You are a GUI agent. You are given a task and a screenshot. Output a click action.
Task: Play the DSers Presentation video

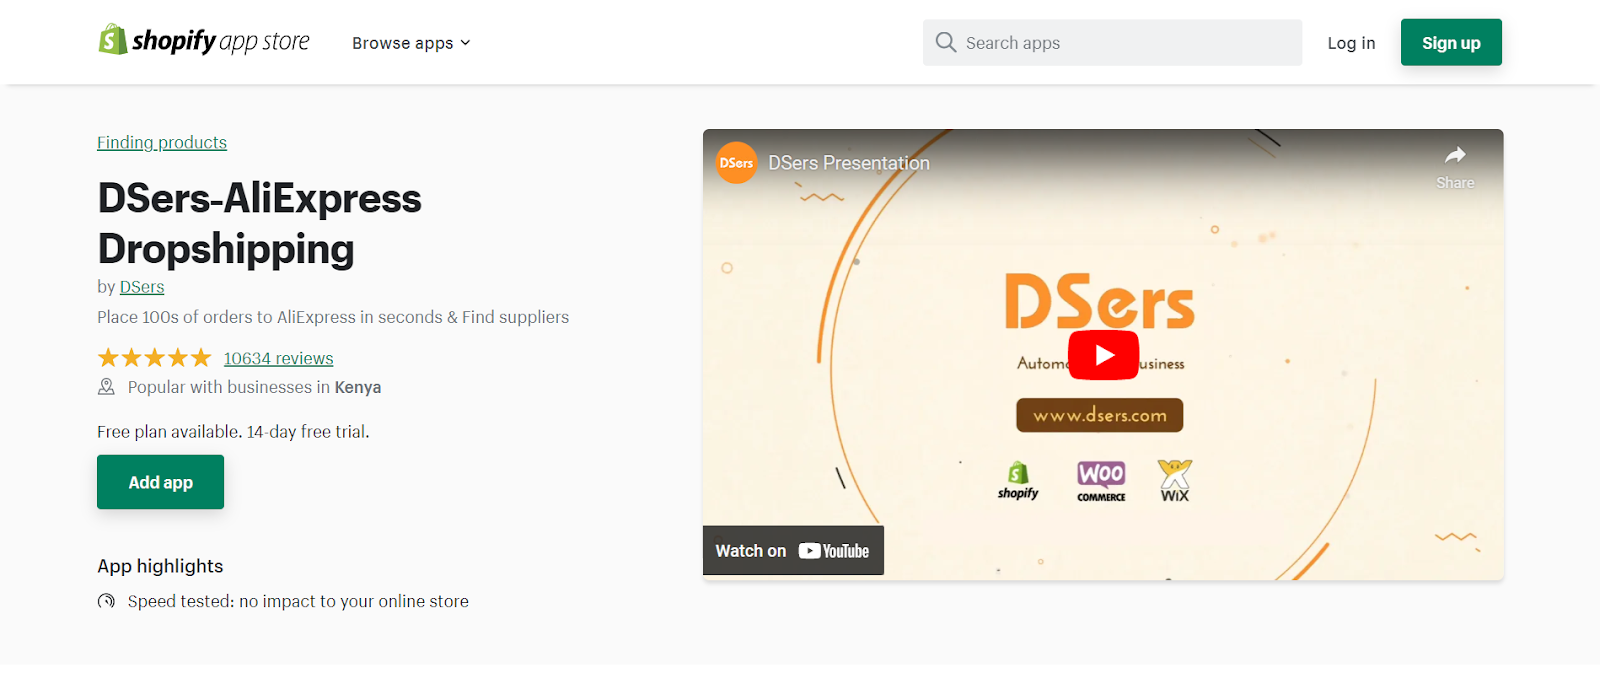(x=1103, y=355)
